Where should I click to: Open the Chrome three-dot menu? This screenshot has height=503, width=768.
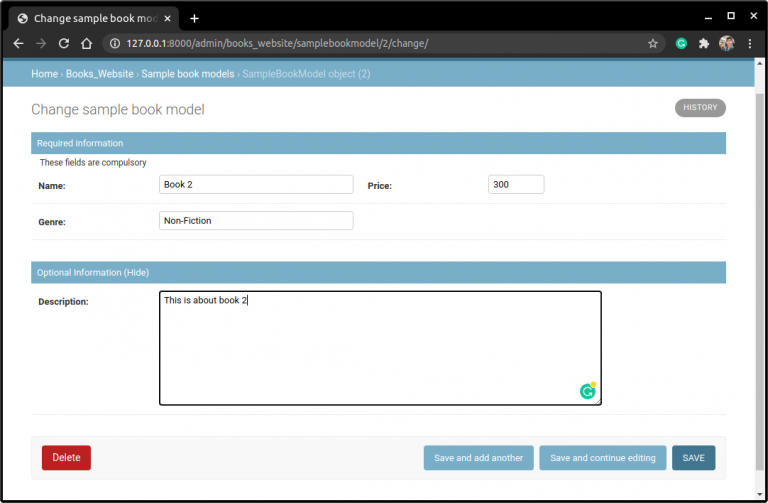click(x=749, y=44)
